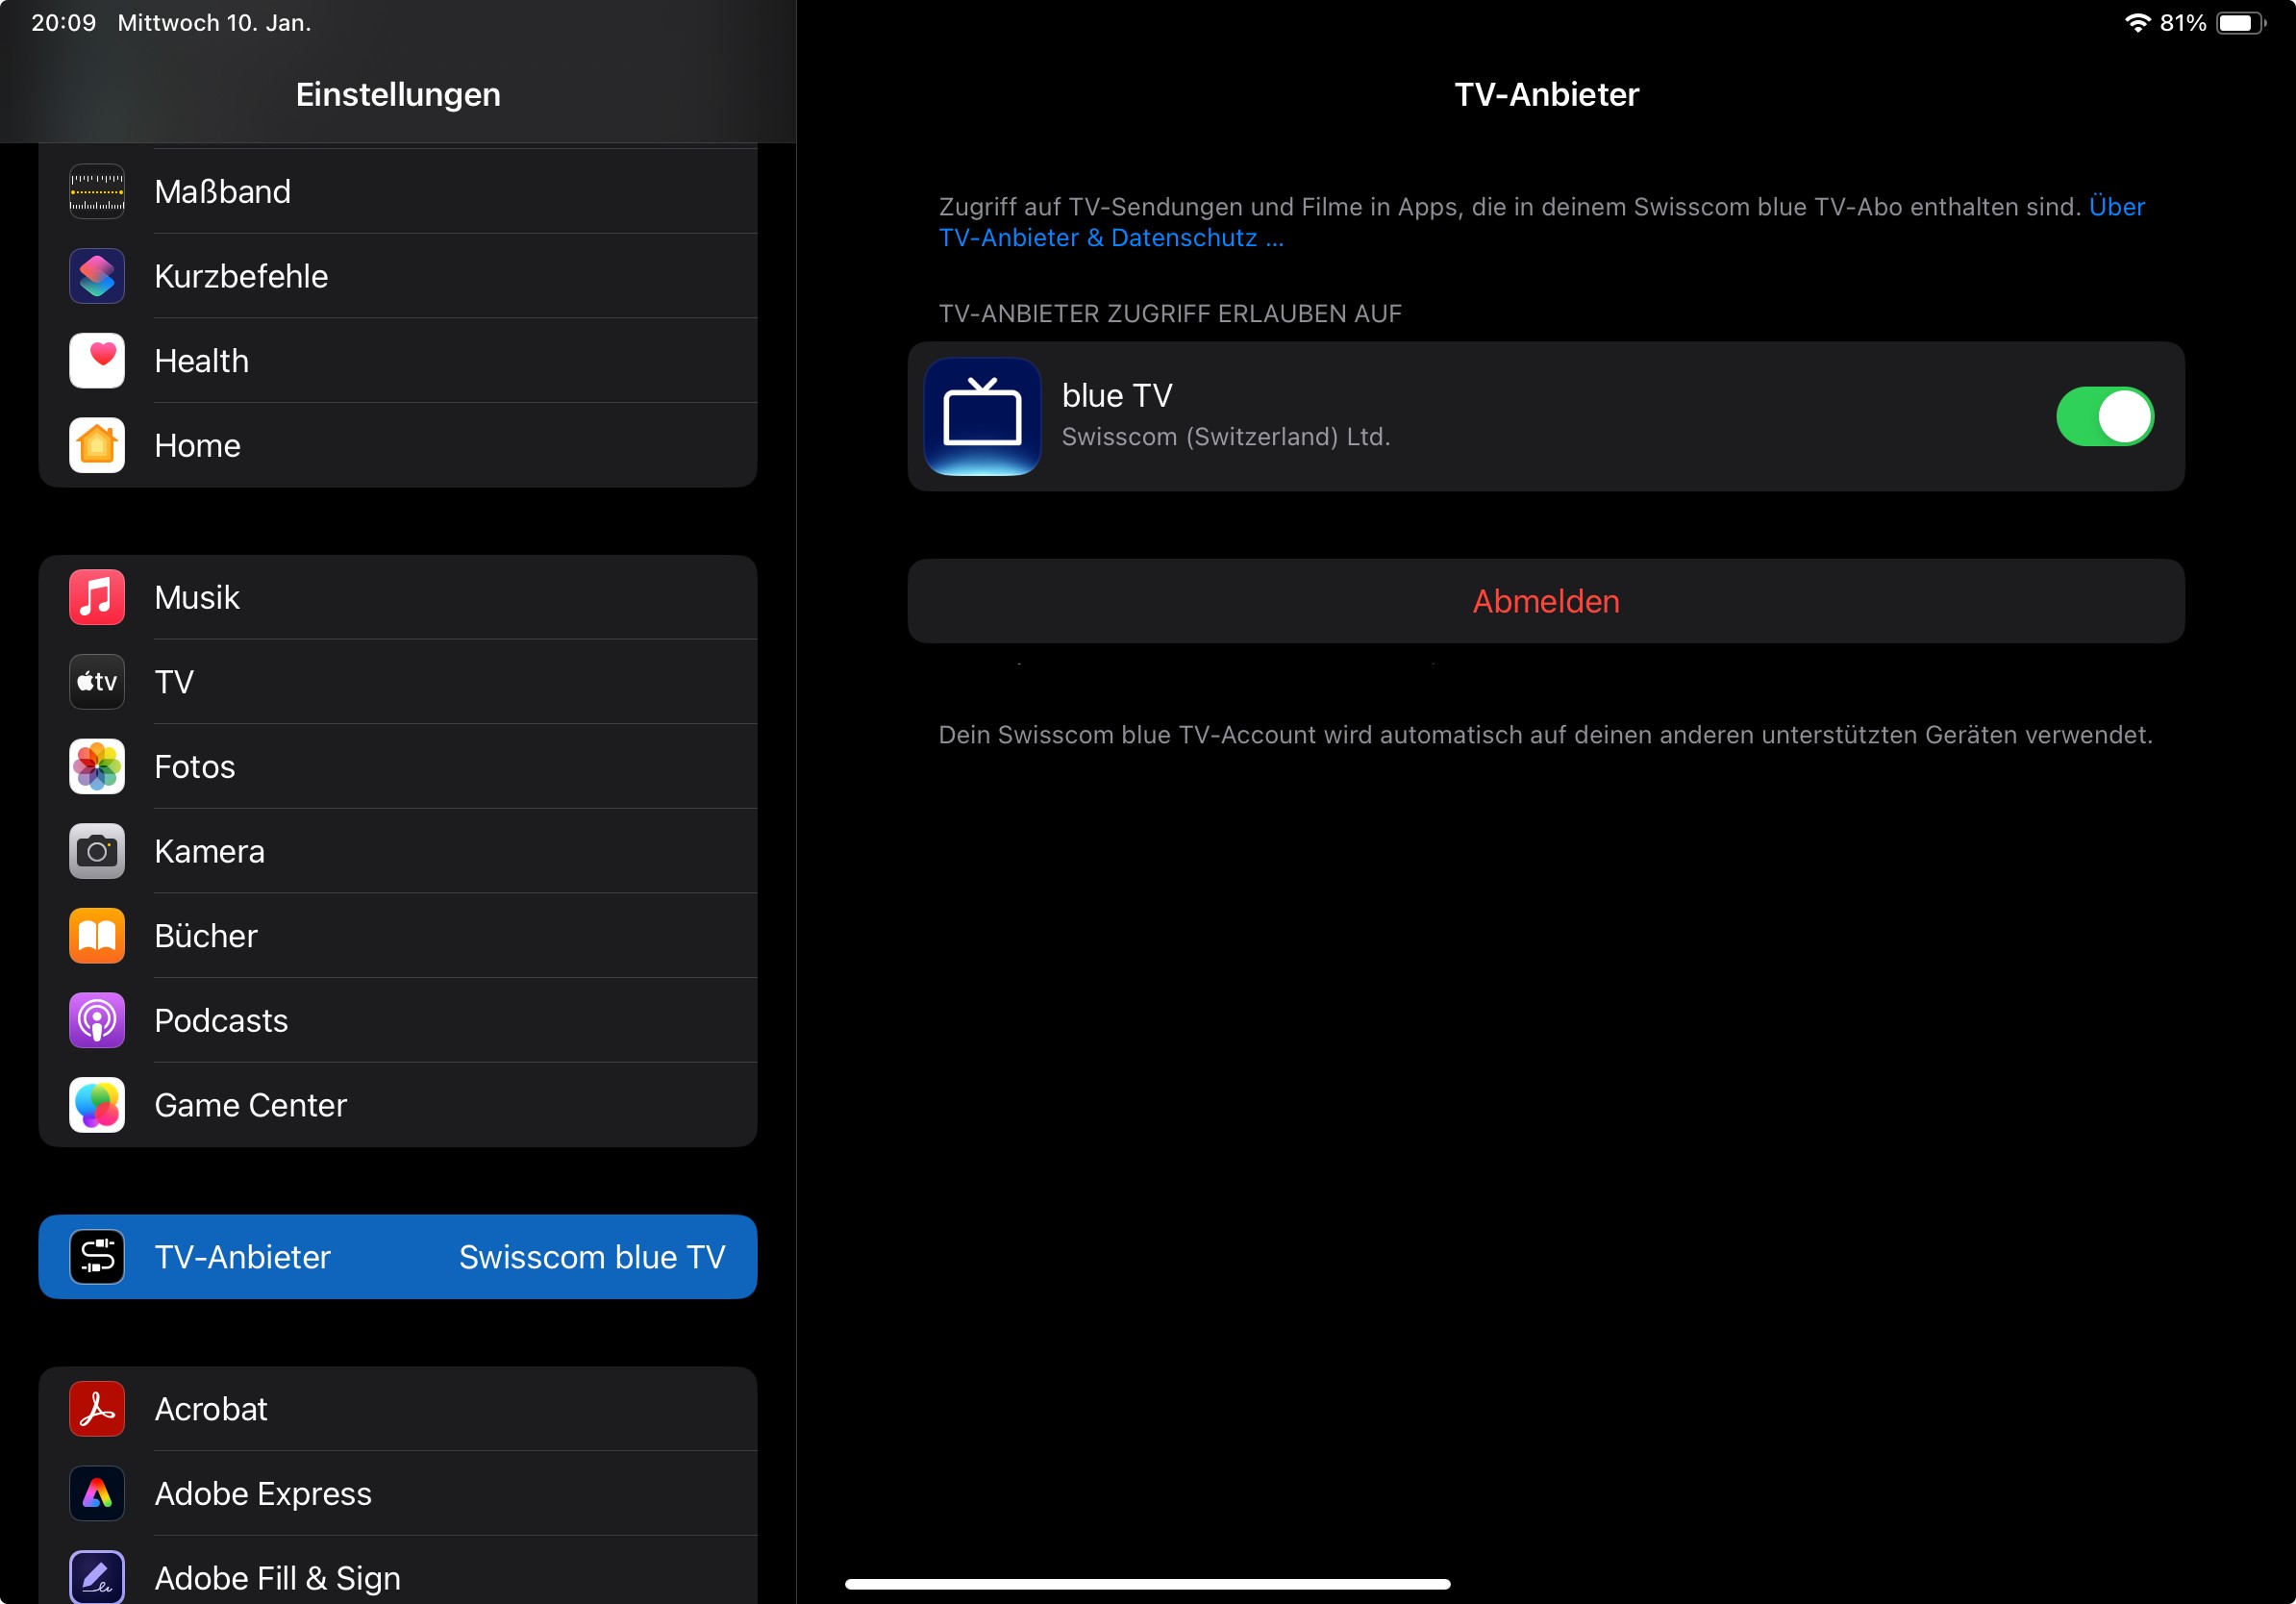
Task: Tap the Kamera settings icon
Action: 97,851
